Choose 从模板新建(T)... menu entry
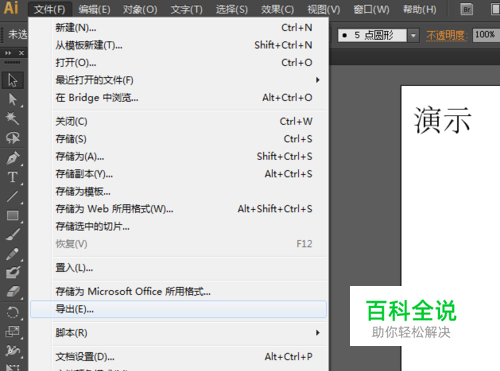 pyautogui.click(x=178, y=45)
